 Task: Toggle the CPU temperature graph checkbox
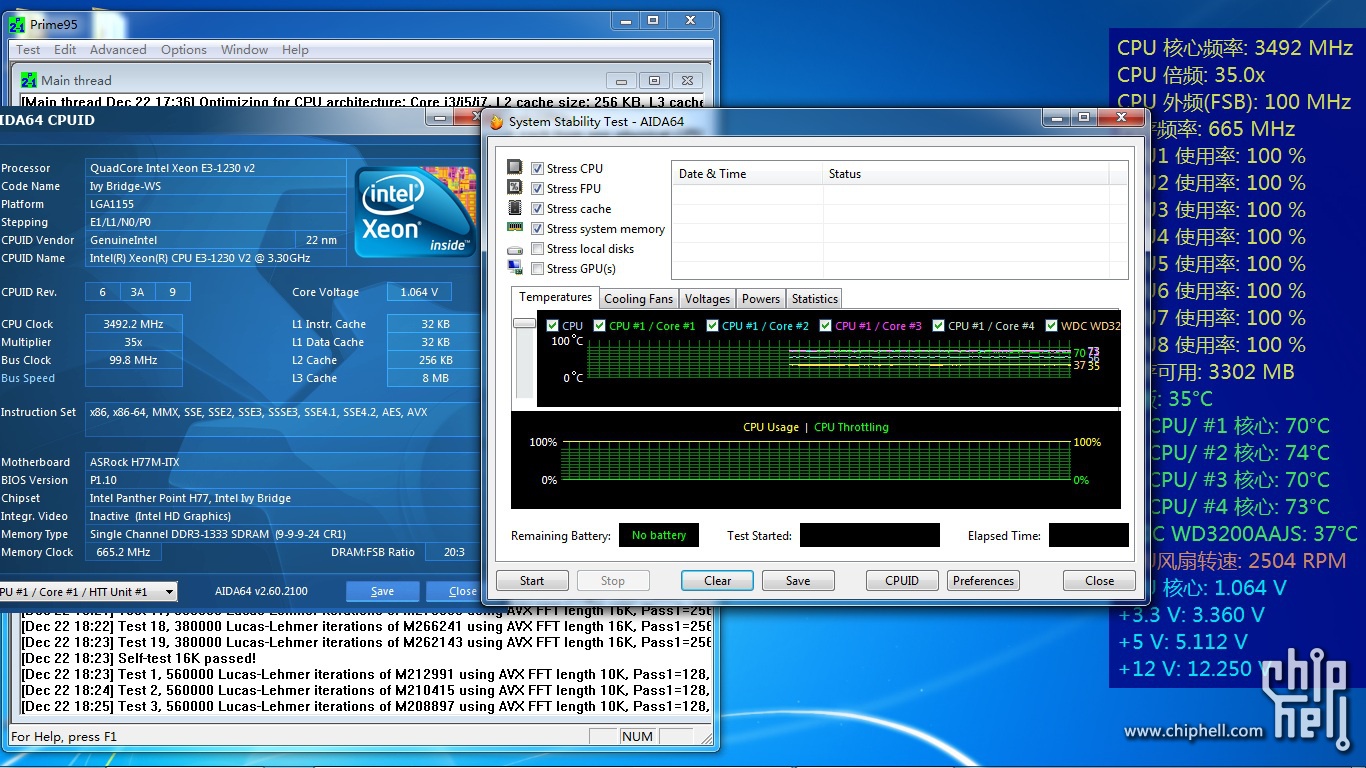pos(552,326)
